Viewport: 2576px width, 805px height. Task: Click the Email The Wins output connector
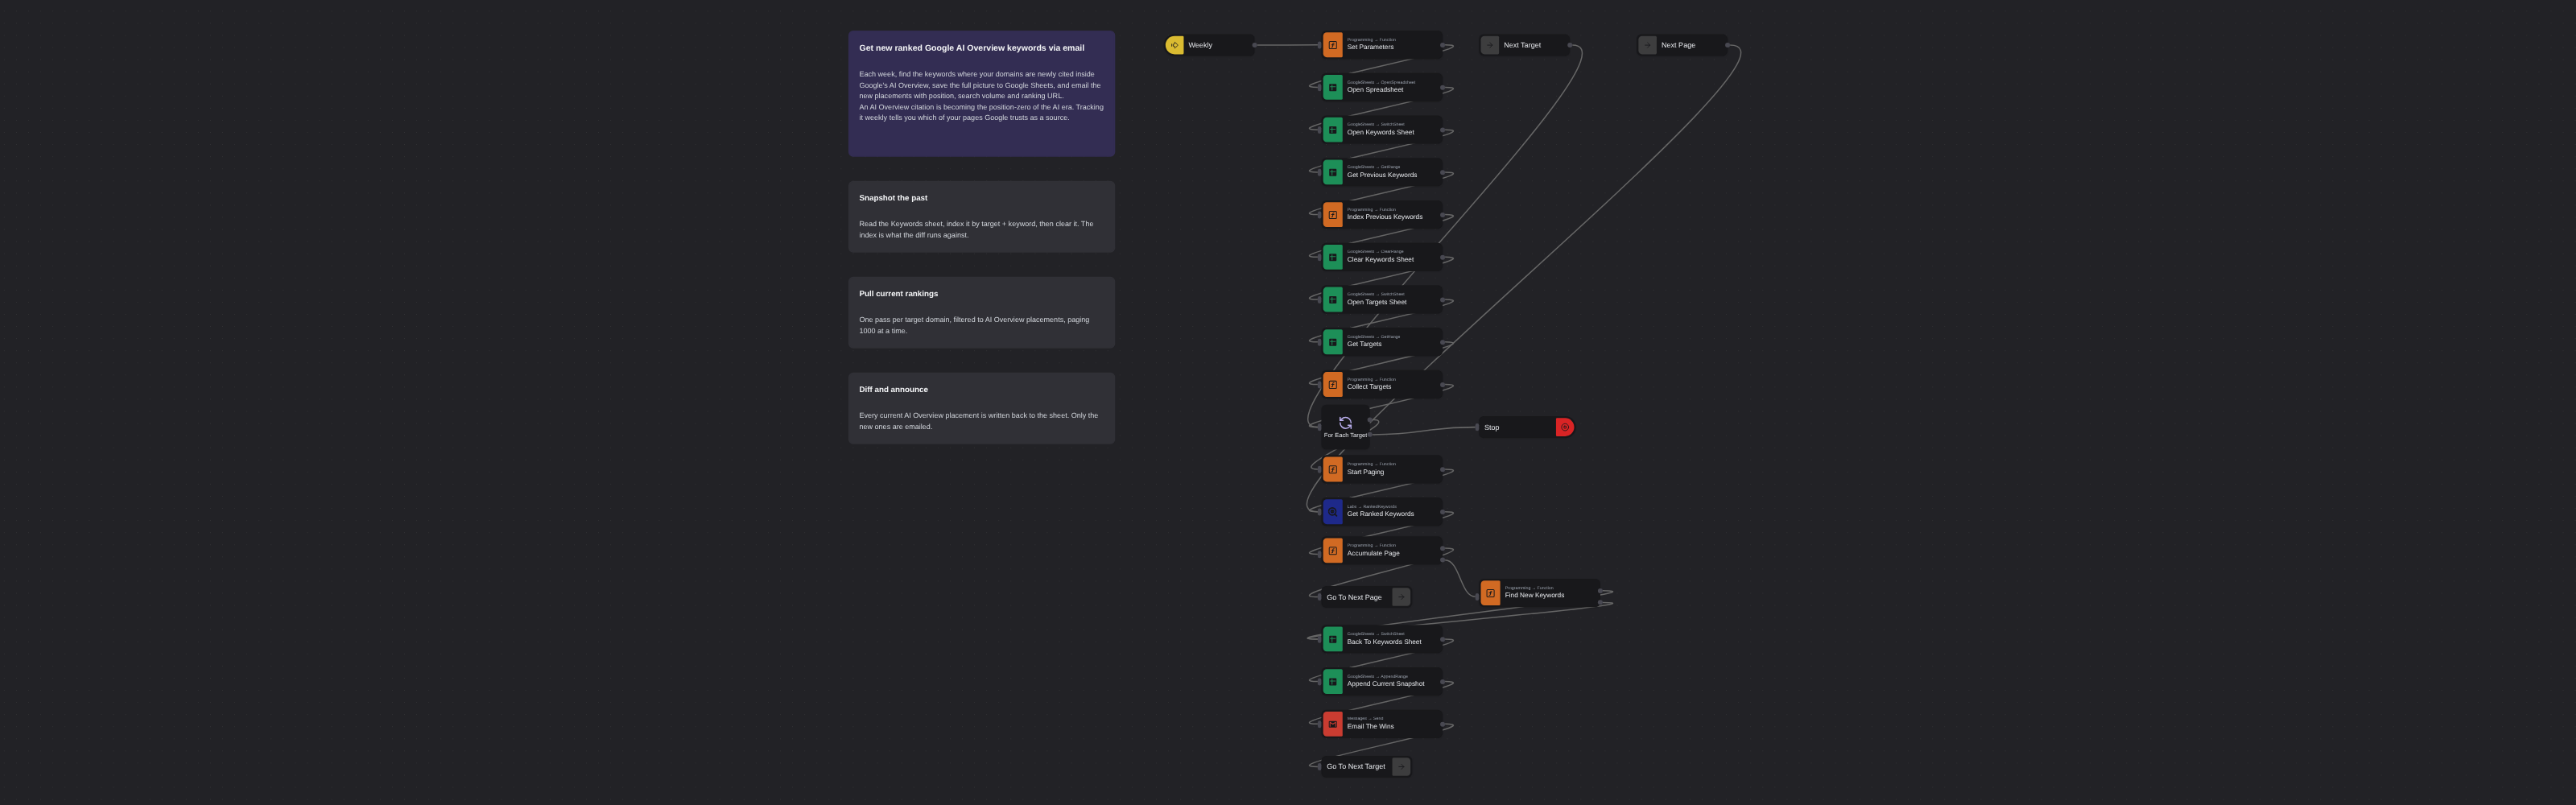click(1442, 725)
